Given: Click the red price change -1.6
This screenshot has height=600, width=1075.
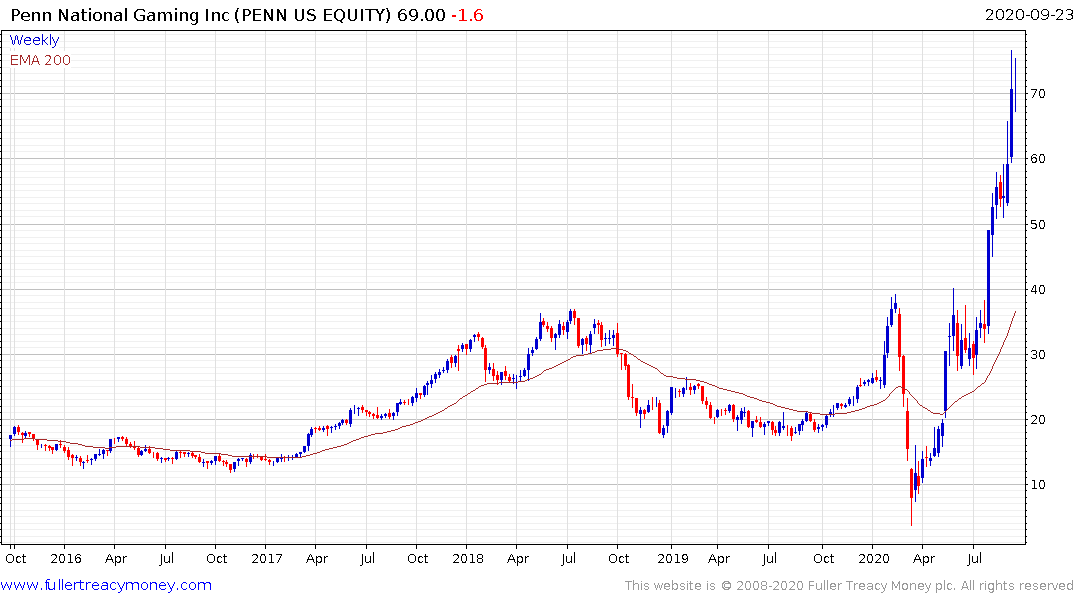Looking at the screenshot, I should [x=468, y=15].
